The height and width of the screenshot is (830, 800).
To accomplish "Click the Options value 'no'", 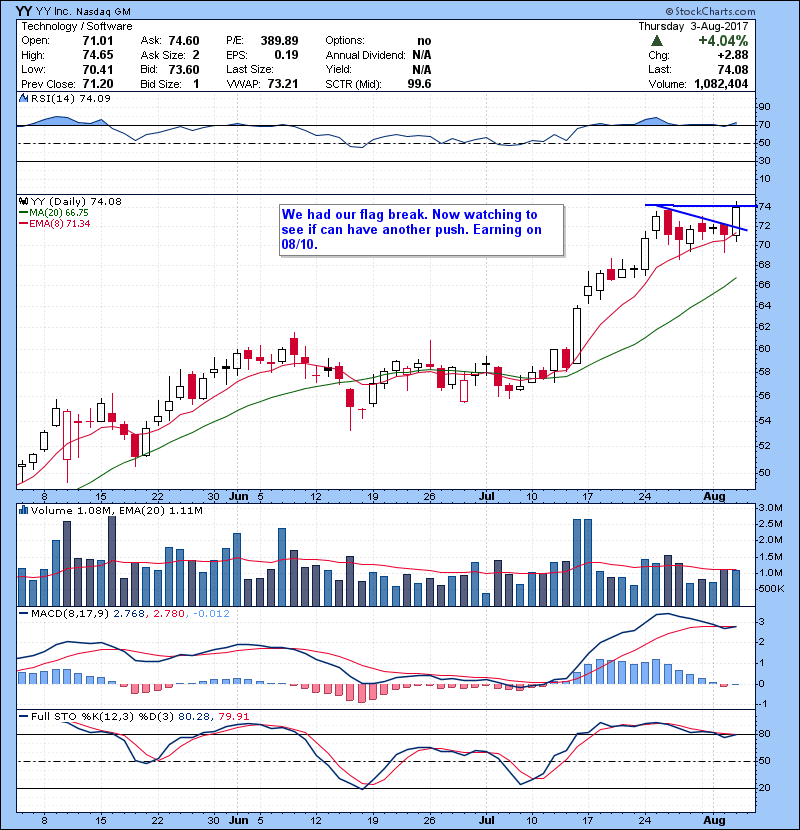I will coord(424,41).
